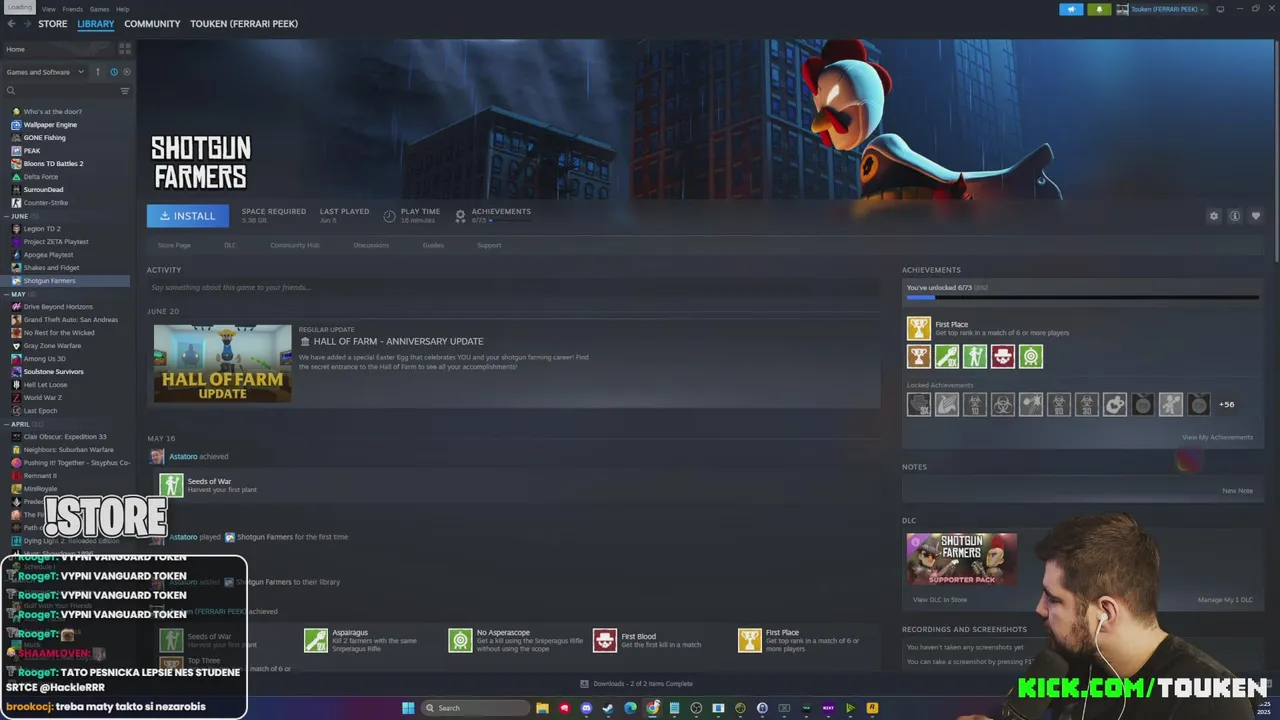Show game info icon
This screenshot has width=1280, height=720.
pos(1235,216)
